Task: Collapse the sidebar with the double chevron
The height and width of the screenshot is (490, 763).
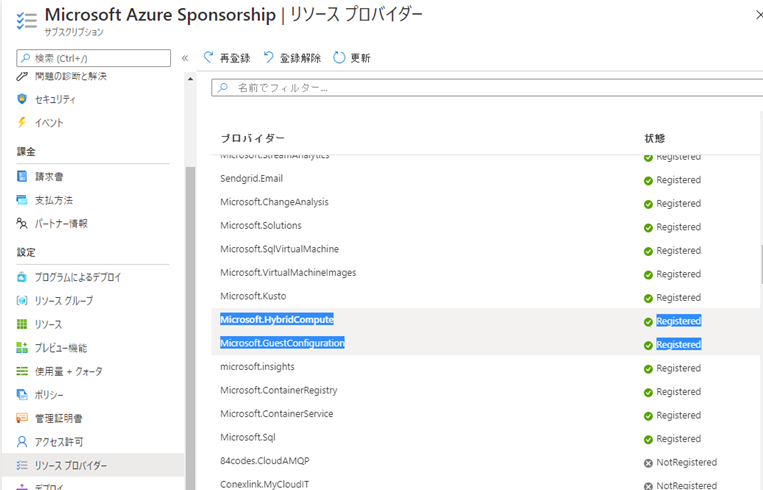Action: (185, 58)
